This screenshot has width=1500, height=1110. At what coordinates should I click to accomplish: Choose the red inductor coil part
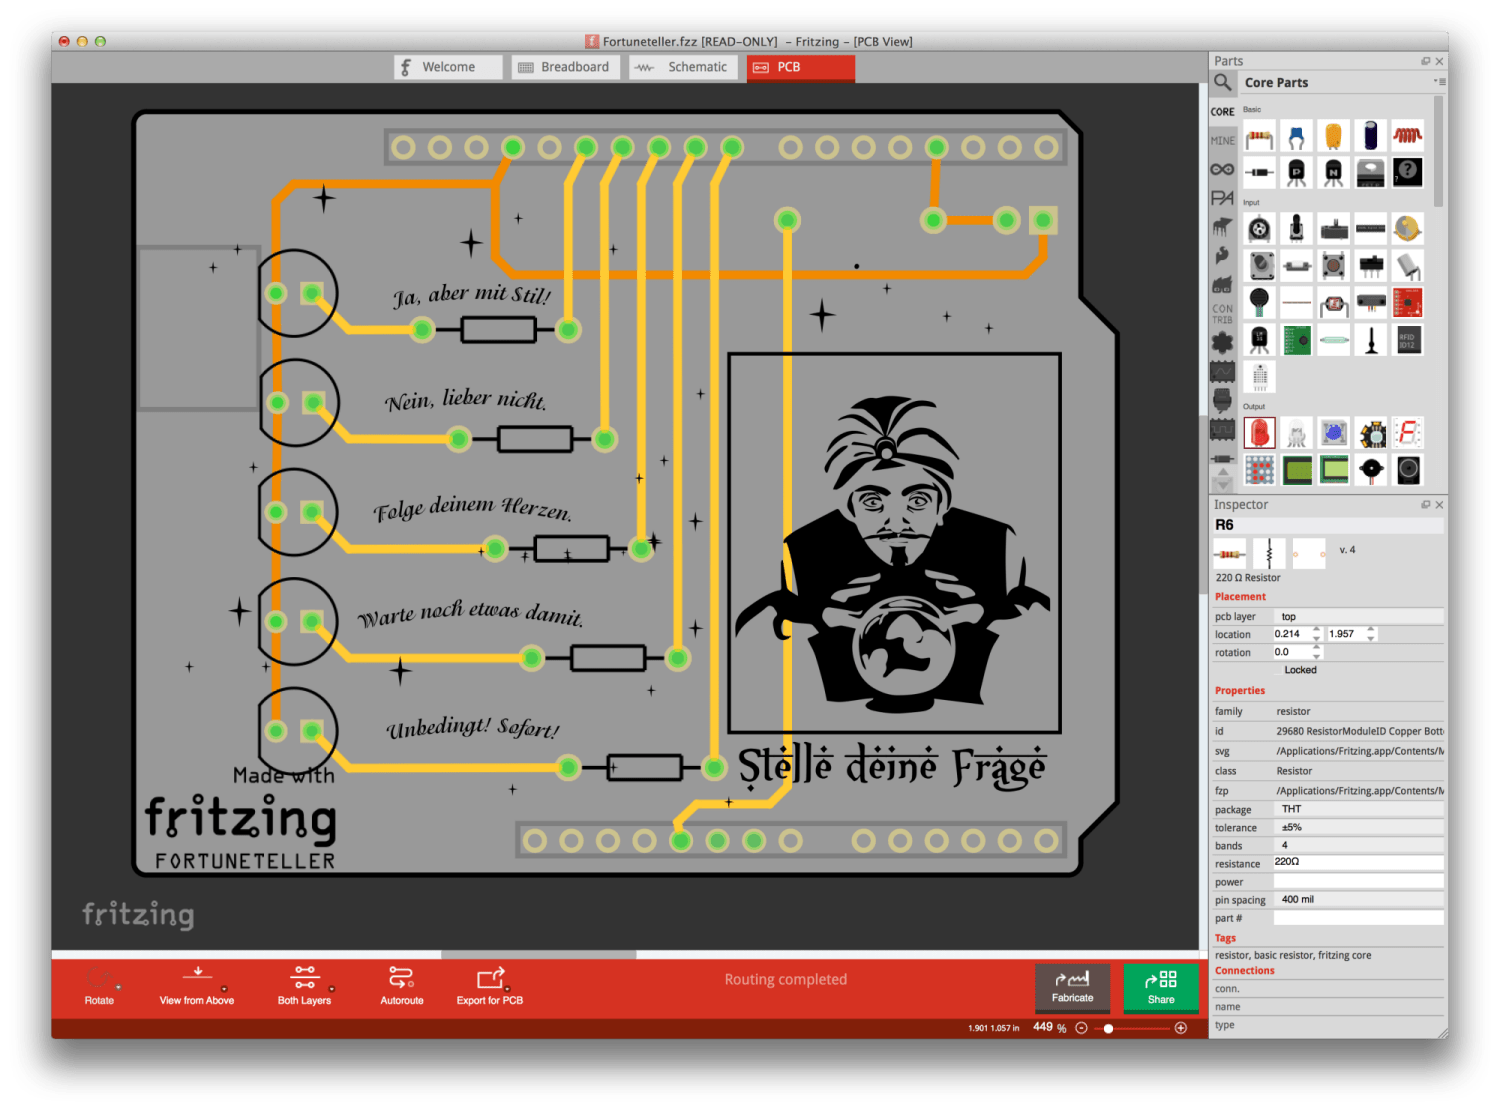[x=1408, y=135]
